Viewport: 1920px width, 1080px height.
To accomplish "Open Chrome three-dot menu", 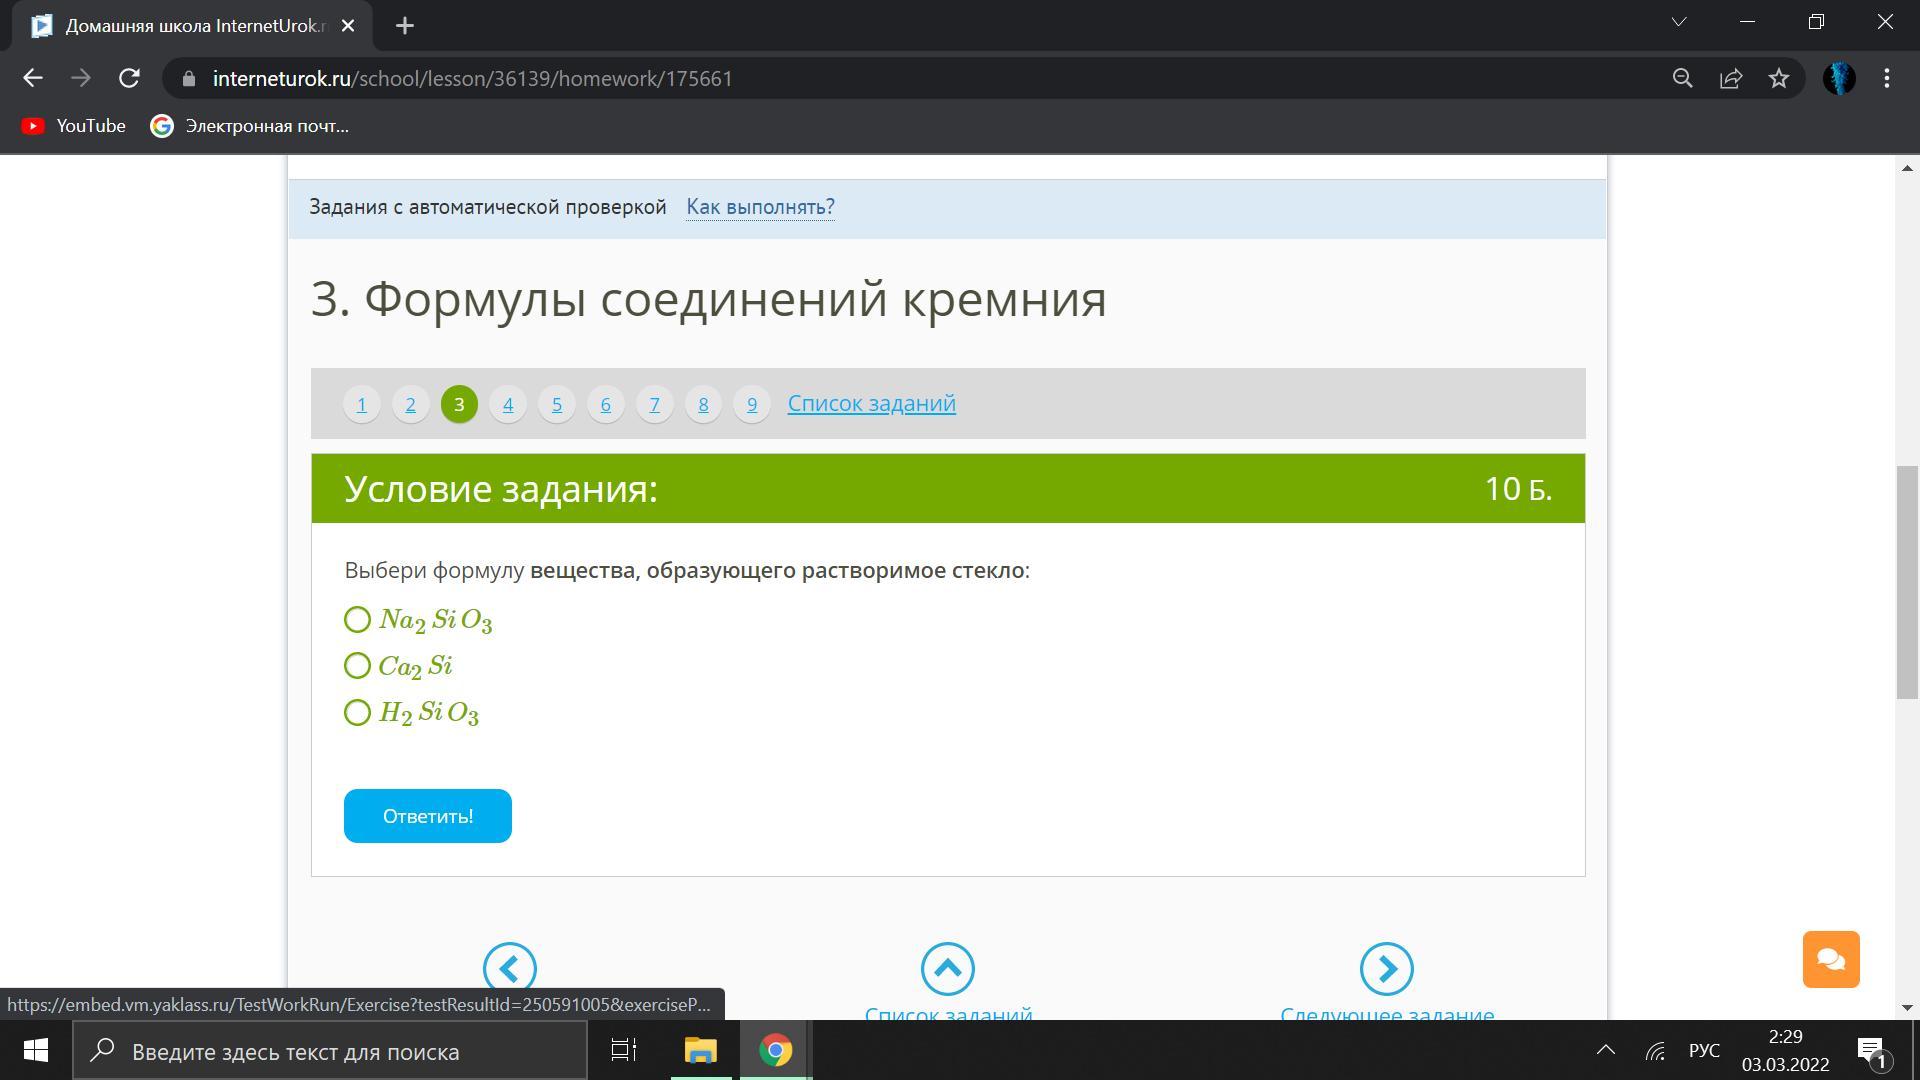I will click(1886, 78).
